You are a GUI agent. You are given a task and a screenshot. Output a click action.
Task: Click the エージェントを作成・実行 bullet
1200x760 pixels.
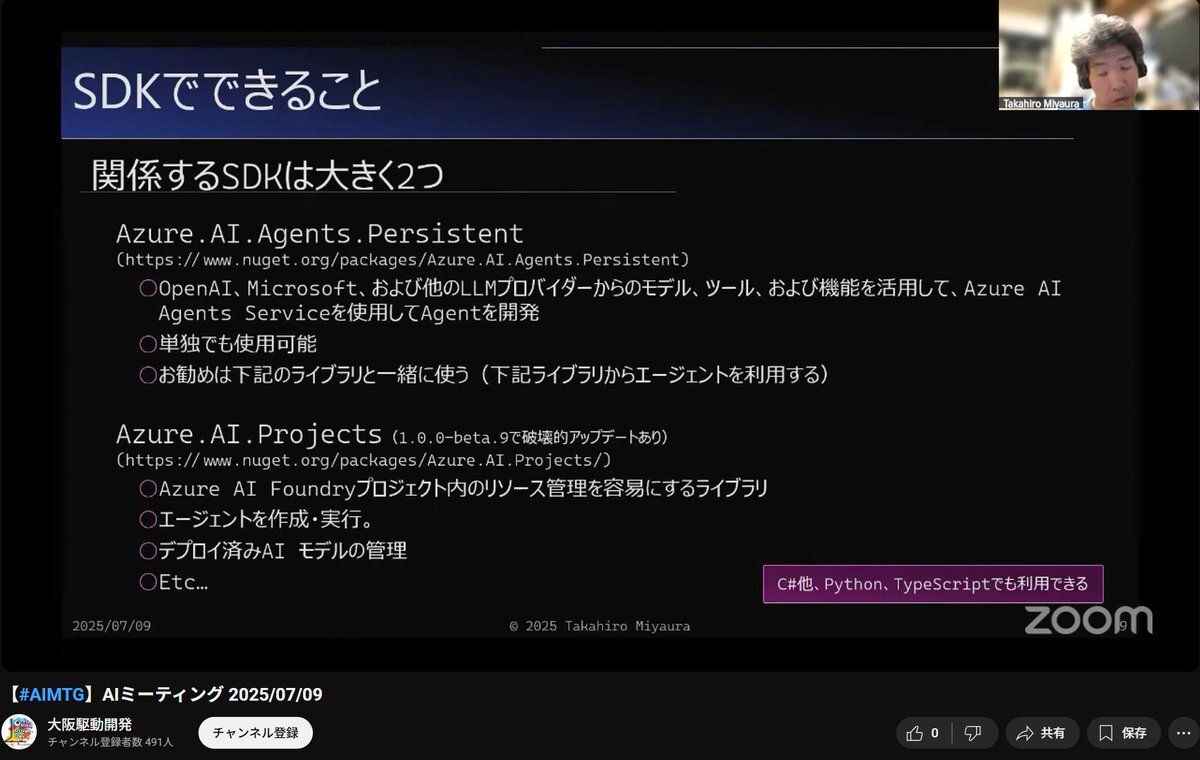257,520
